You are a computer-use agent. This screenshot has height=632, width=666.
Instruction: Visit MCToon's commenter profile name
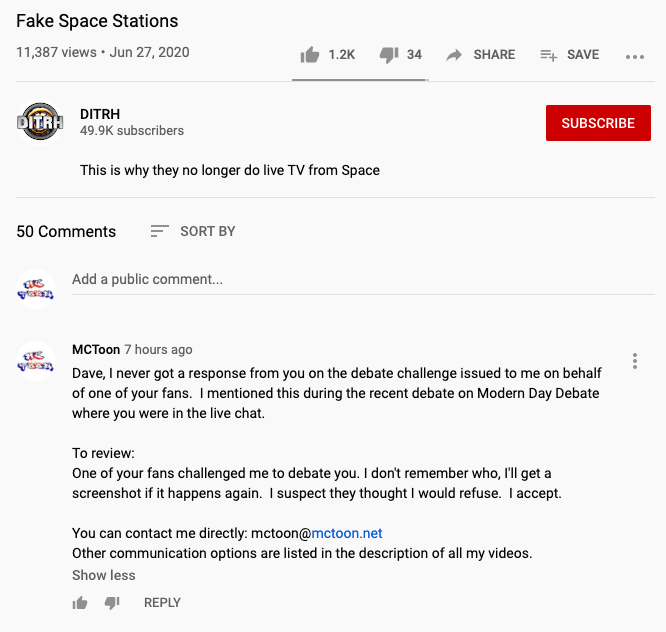pos(96,350)
